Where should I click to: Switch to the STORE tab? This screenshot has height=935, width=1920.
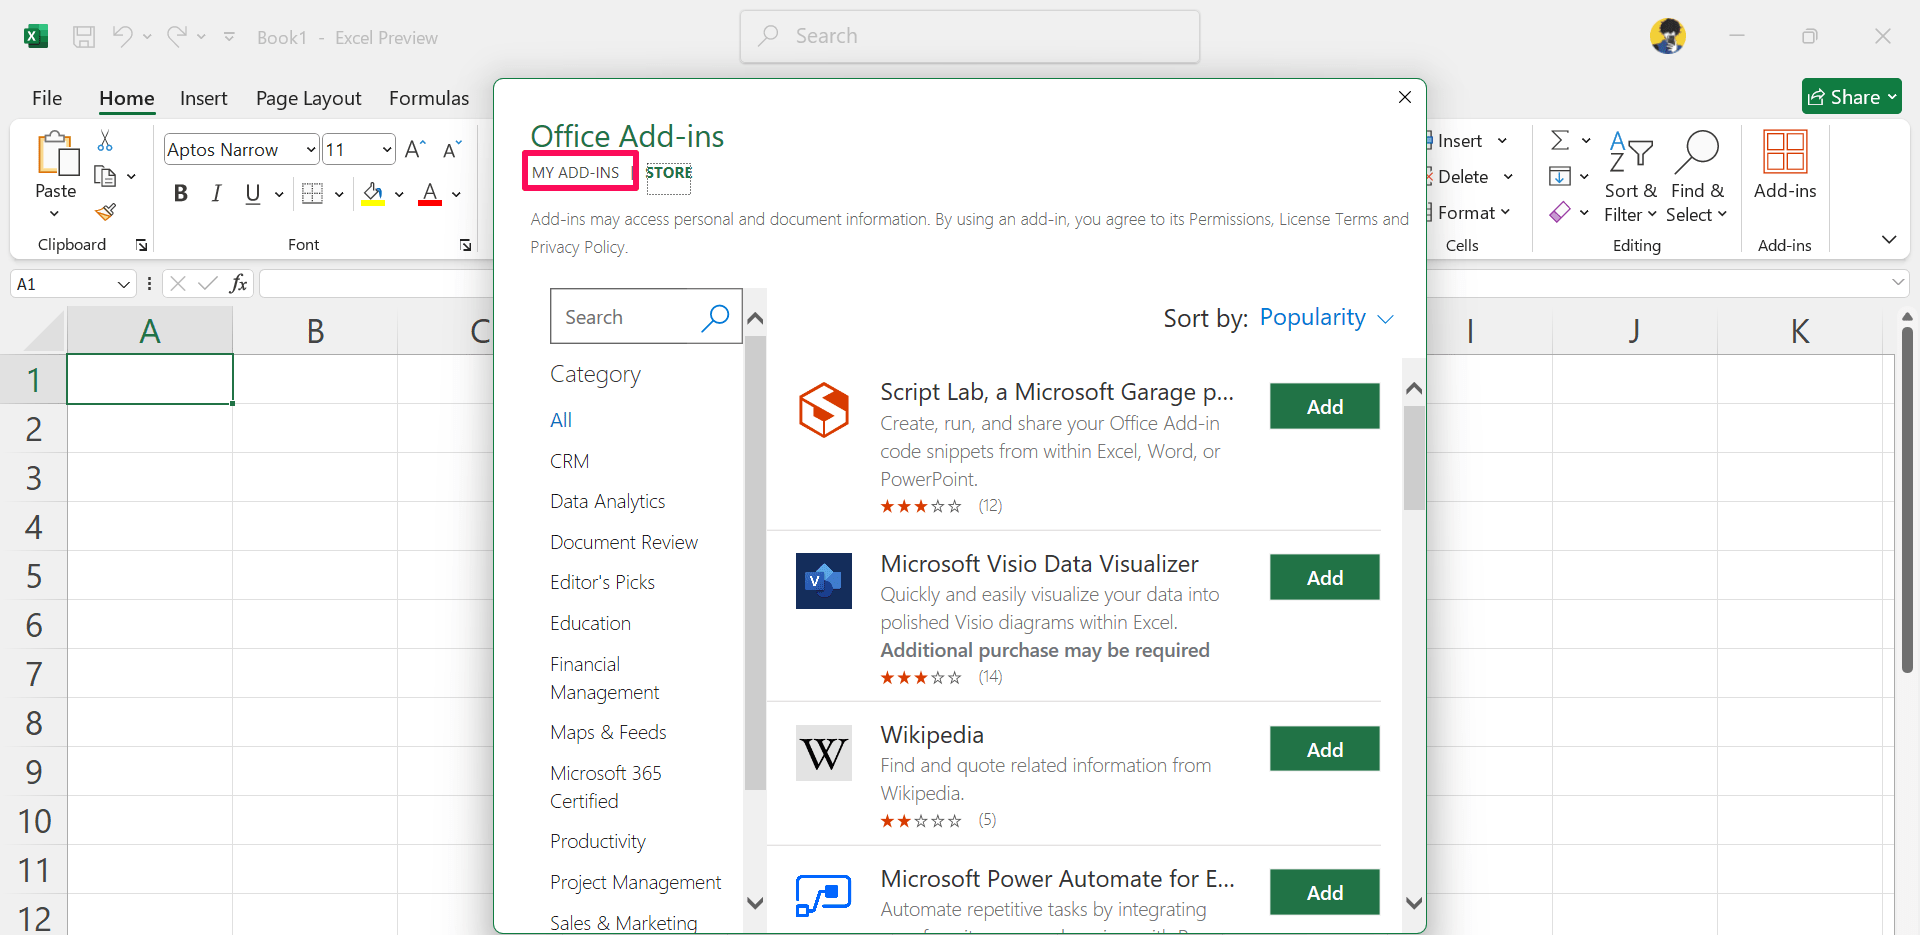669,172
